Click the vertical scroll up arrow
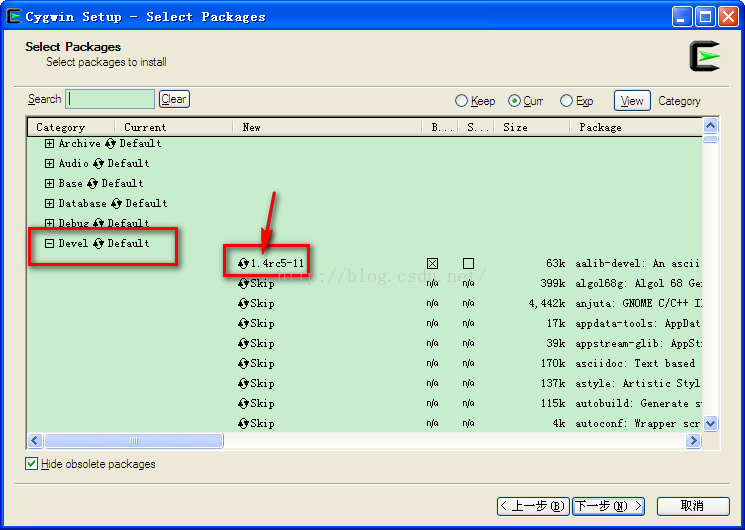Viewport: 745px width, 530px height. pyautogui.click(x=710, y=125)
